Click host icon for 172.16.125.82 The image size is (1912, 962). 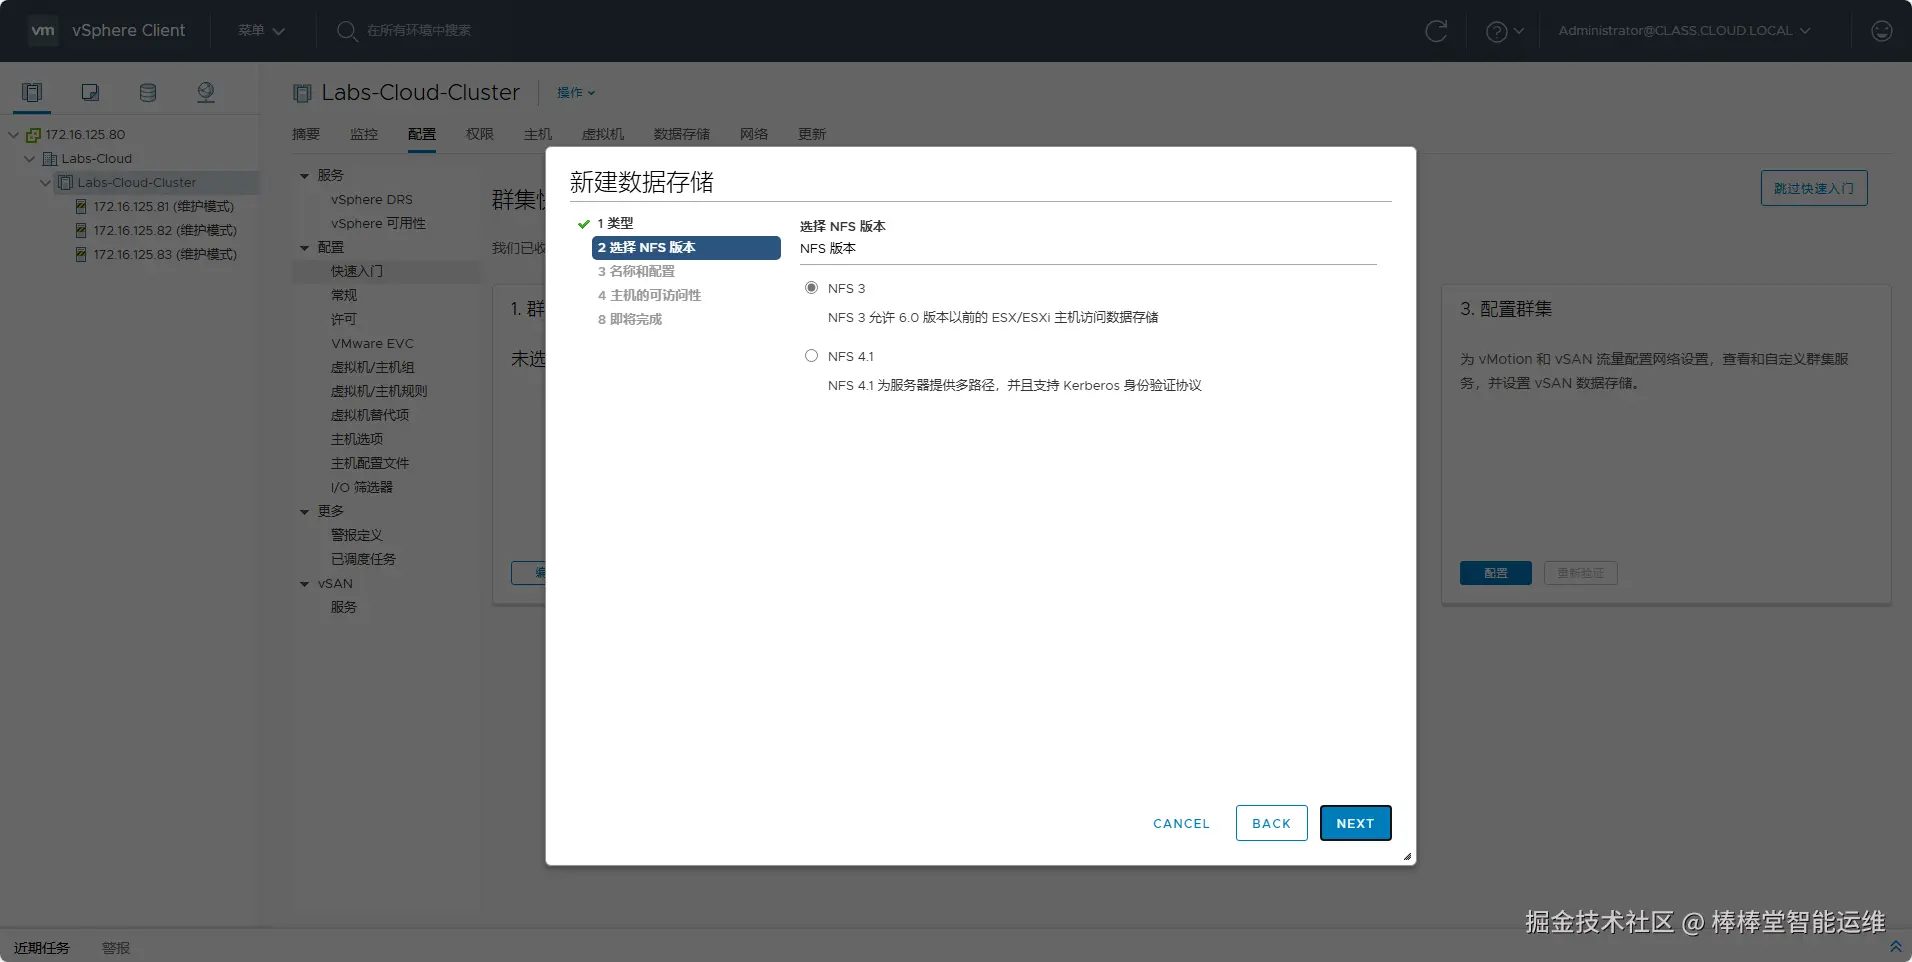coord(81,231)
